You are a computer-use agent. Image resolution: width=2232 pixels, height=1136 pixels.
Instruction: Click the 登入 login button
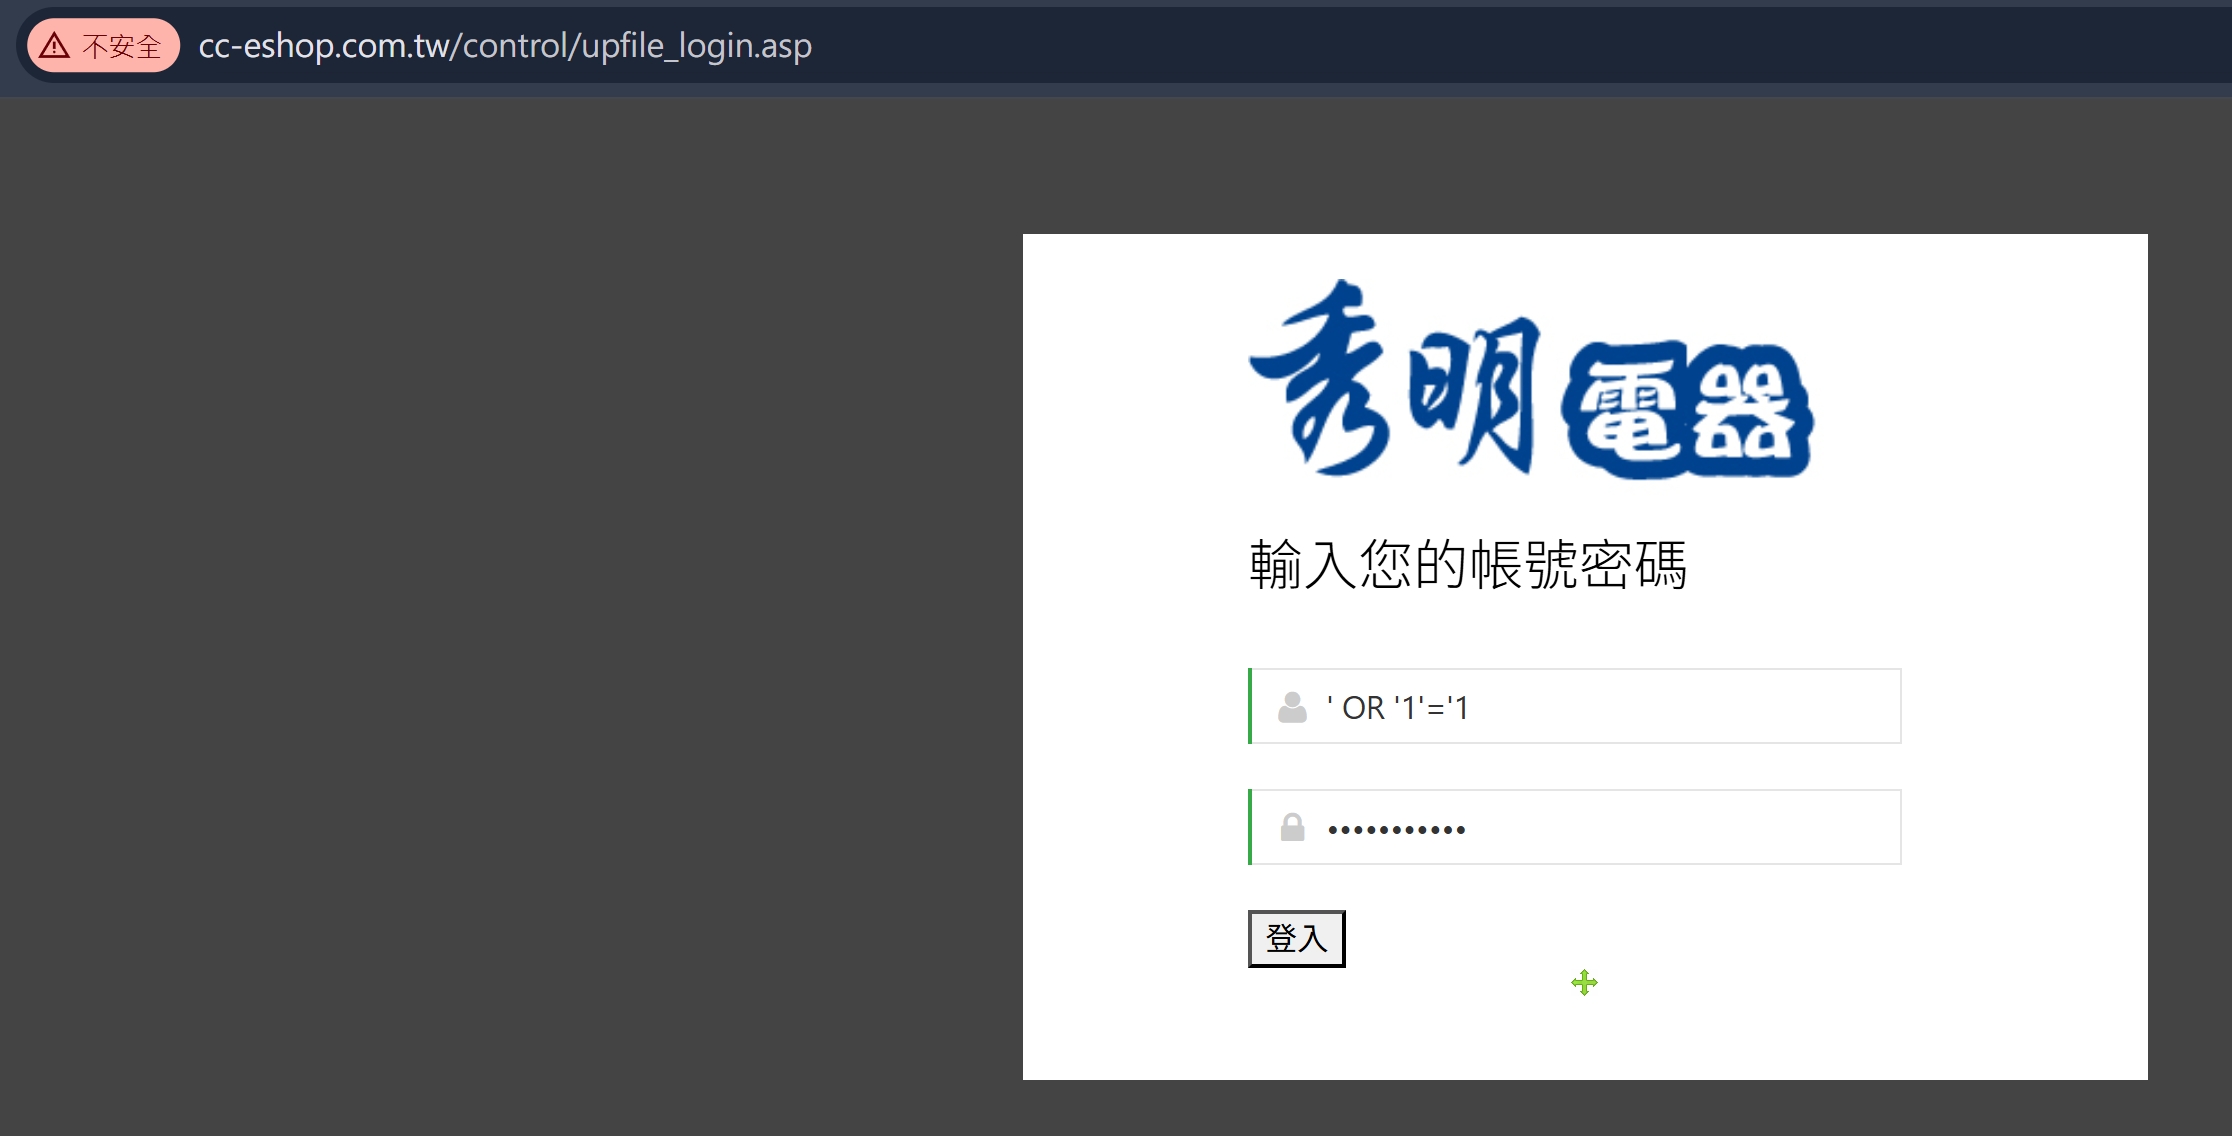1296,939
